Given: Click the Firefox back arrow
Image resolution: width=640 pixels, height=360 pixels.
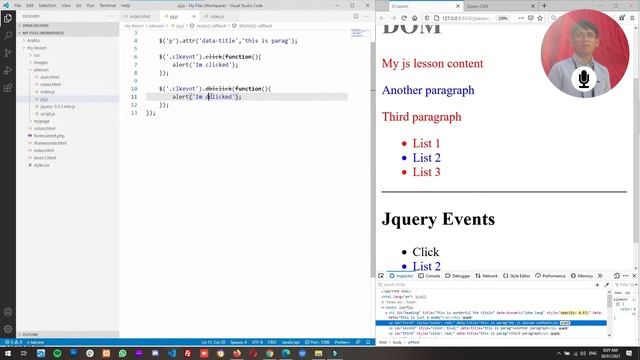Looking at the screenshot, I should click(382, 18).
